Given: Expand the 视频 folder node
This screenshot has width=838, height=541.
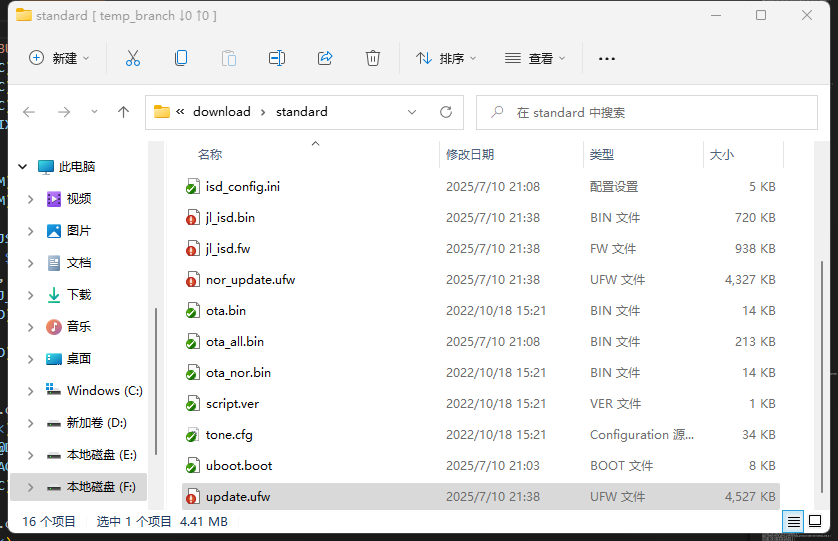Looking at the screenshot, I should [30, 199].
